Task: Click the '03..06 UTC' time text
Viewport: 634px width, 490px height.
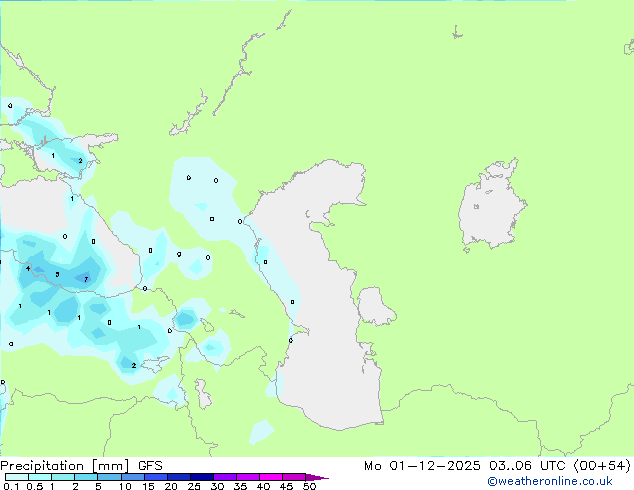Action: (527, 466)
